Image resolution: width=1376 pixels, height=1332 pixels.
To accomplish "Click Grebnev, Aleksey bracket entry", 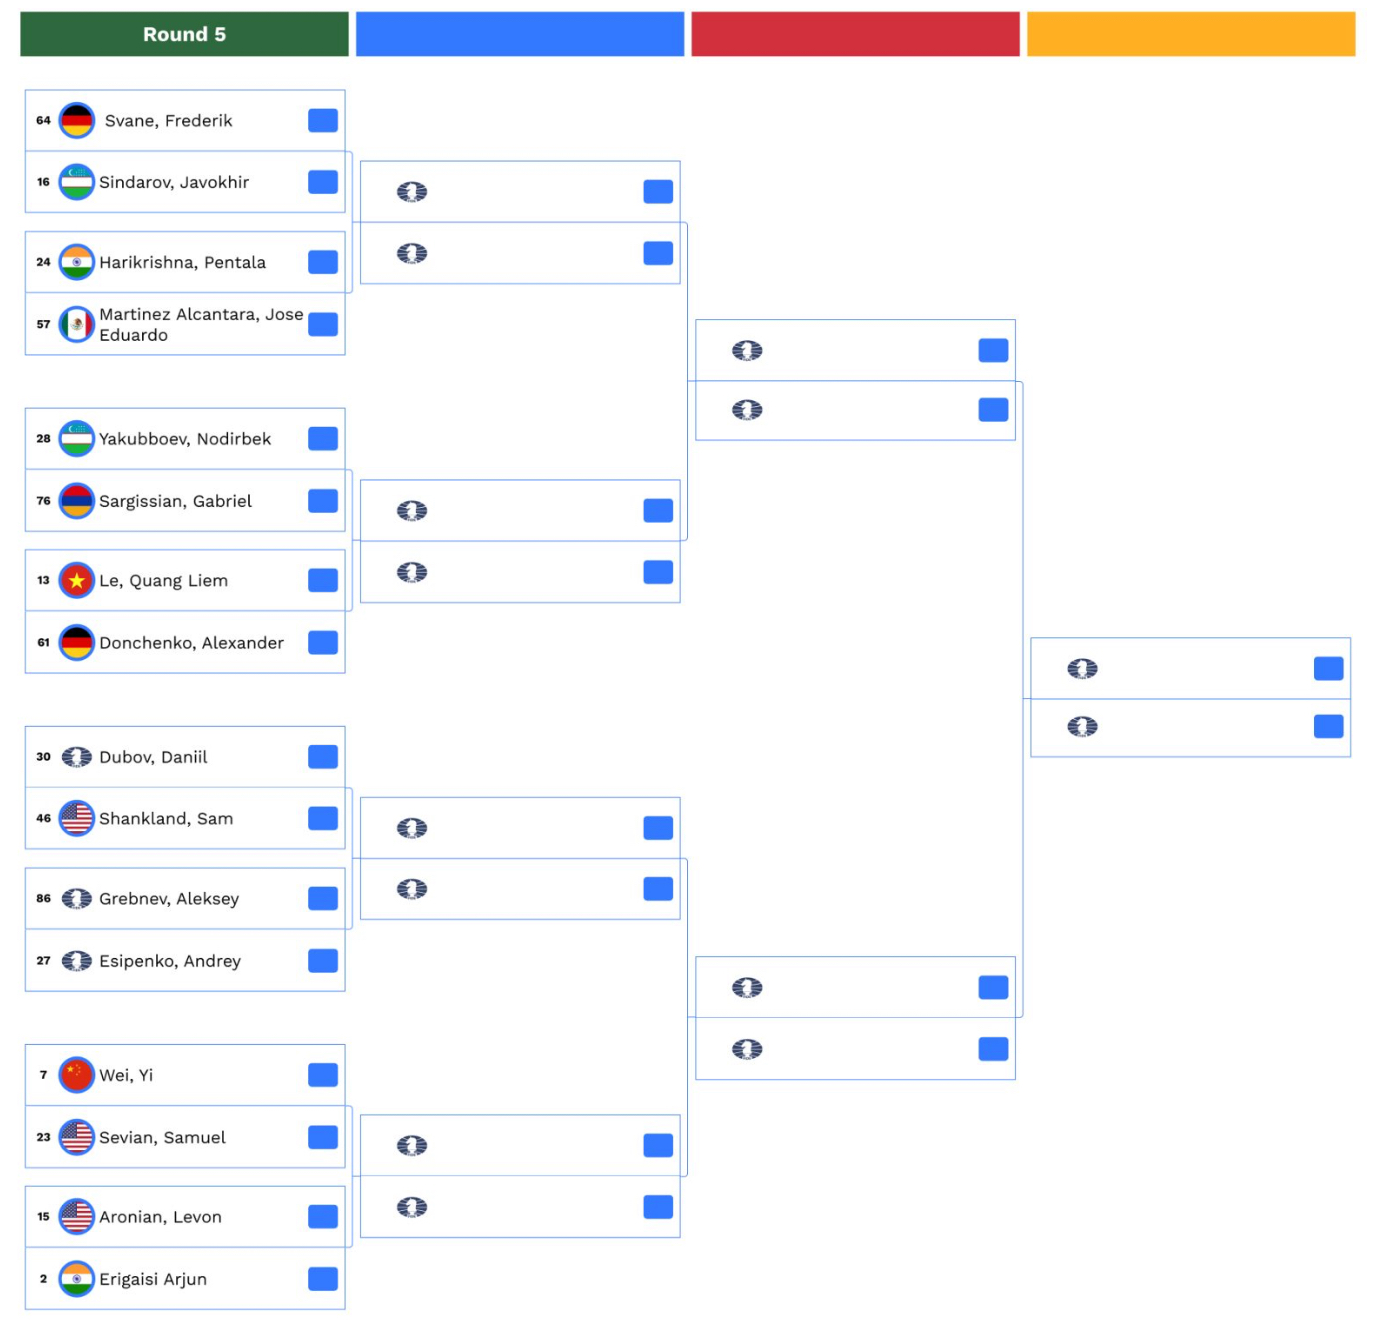I will pos(169,899).
